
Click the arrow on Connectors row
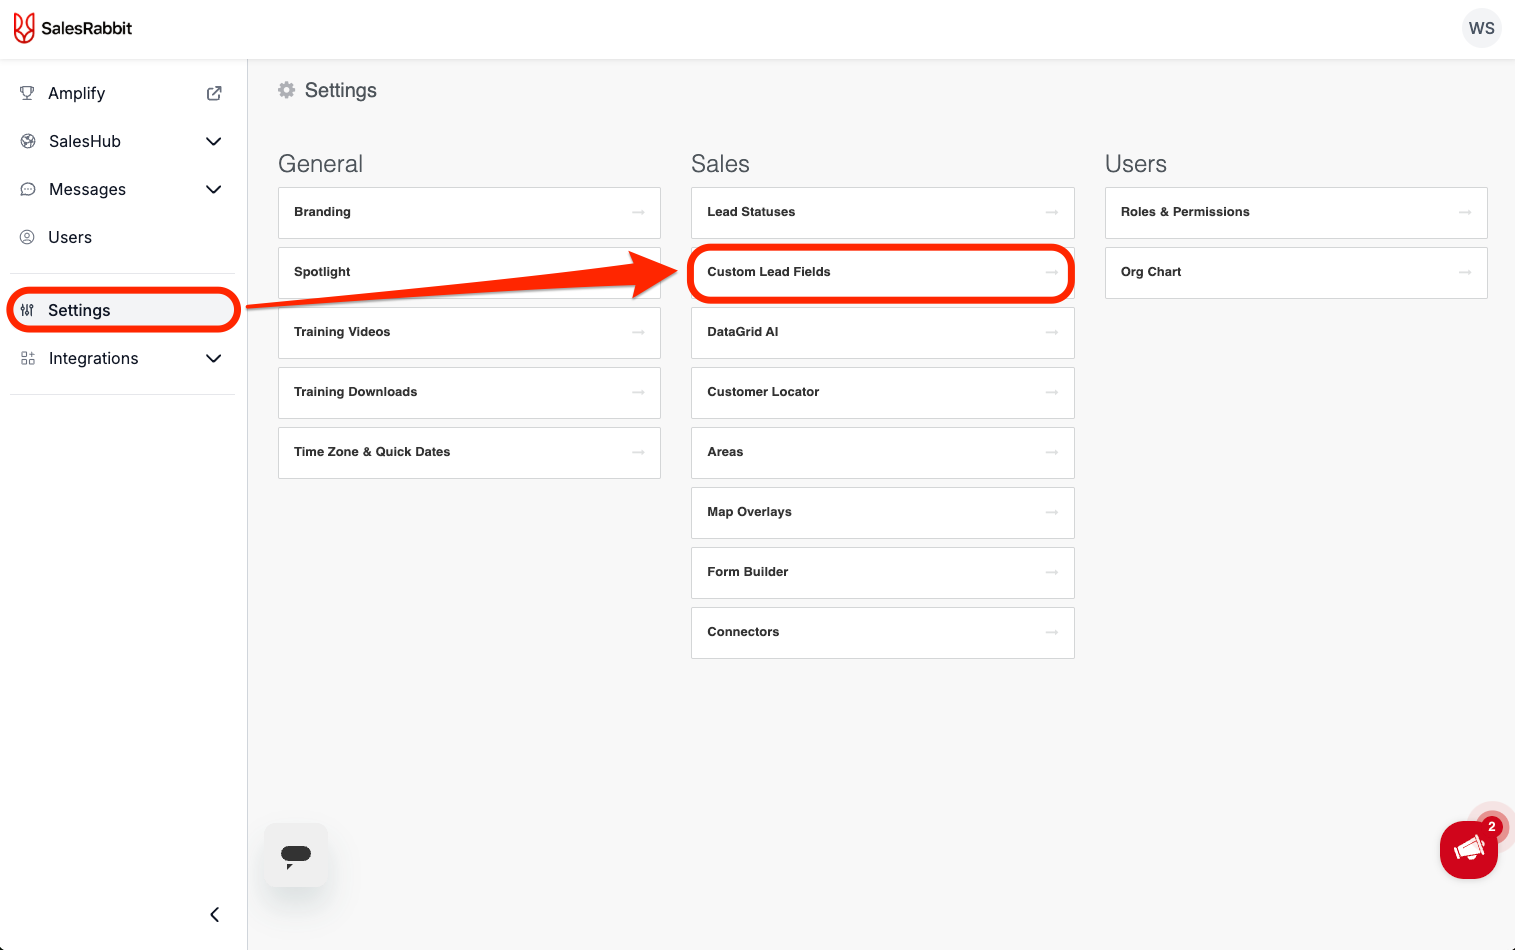point(1052,632)
